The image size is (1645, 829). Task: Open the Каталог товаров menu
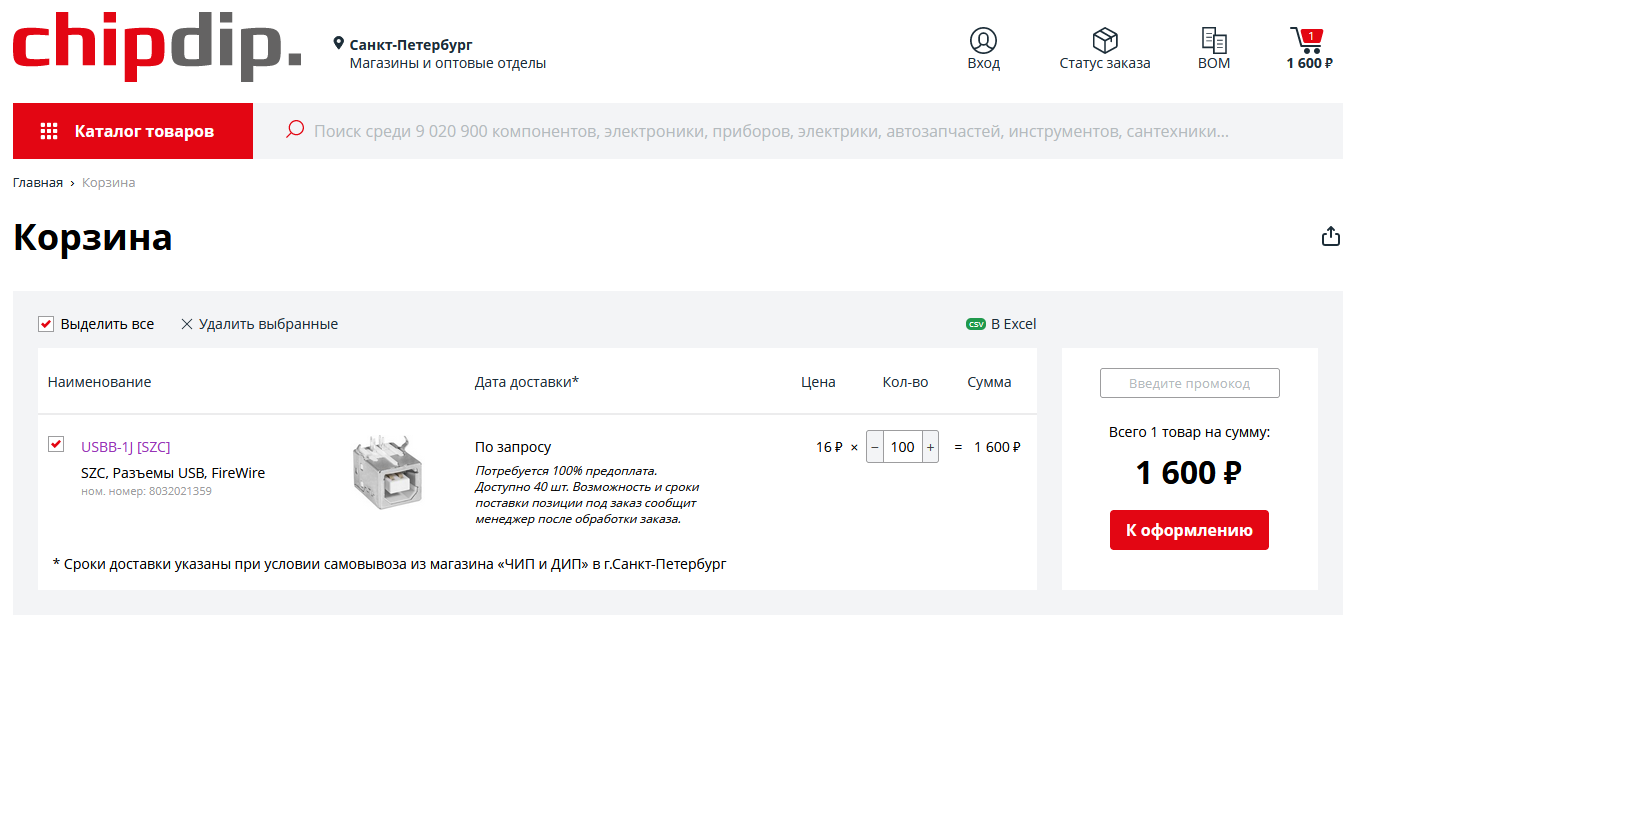[133, 131]
